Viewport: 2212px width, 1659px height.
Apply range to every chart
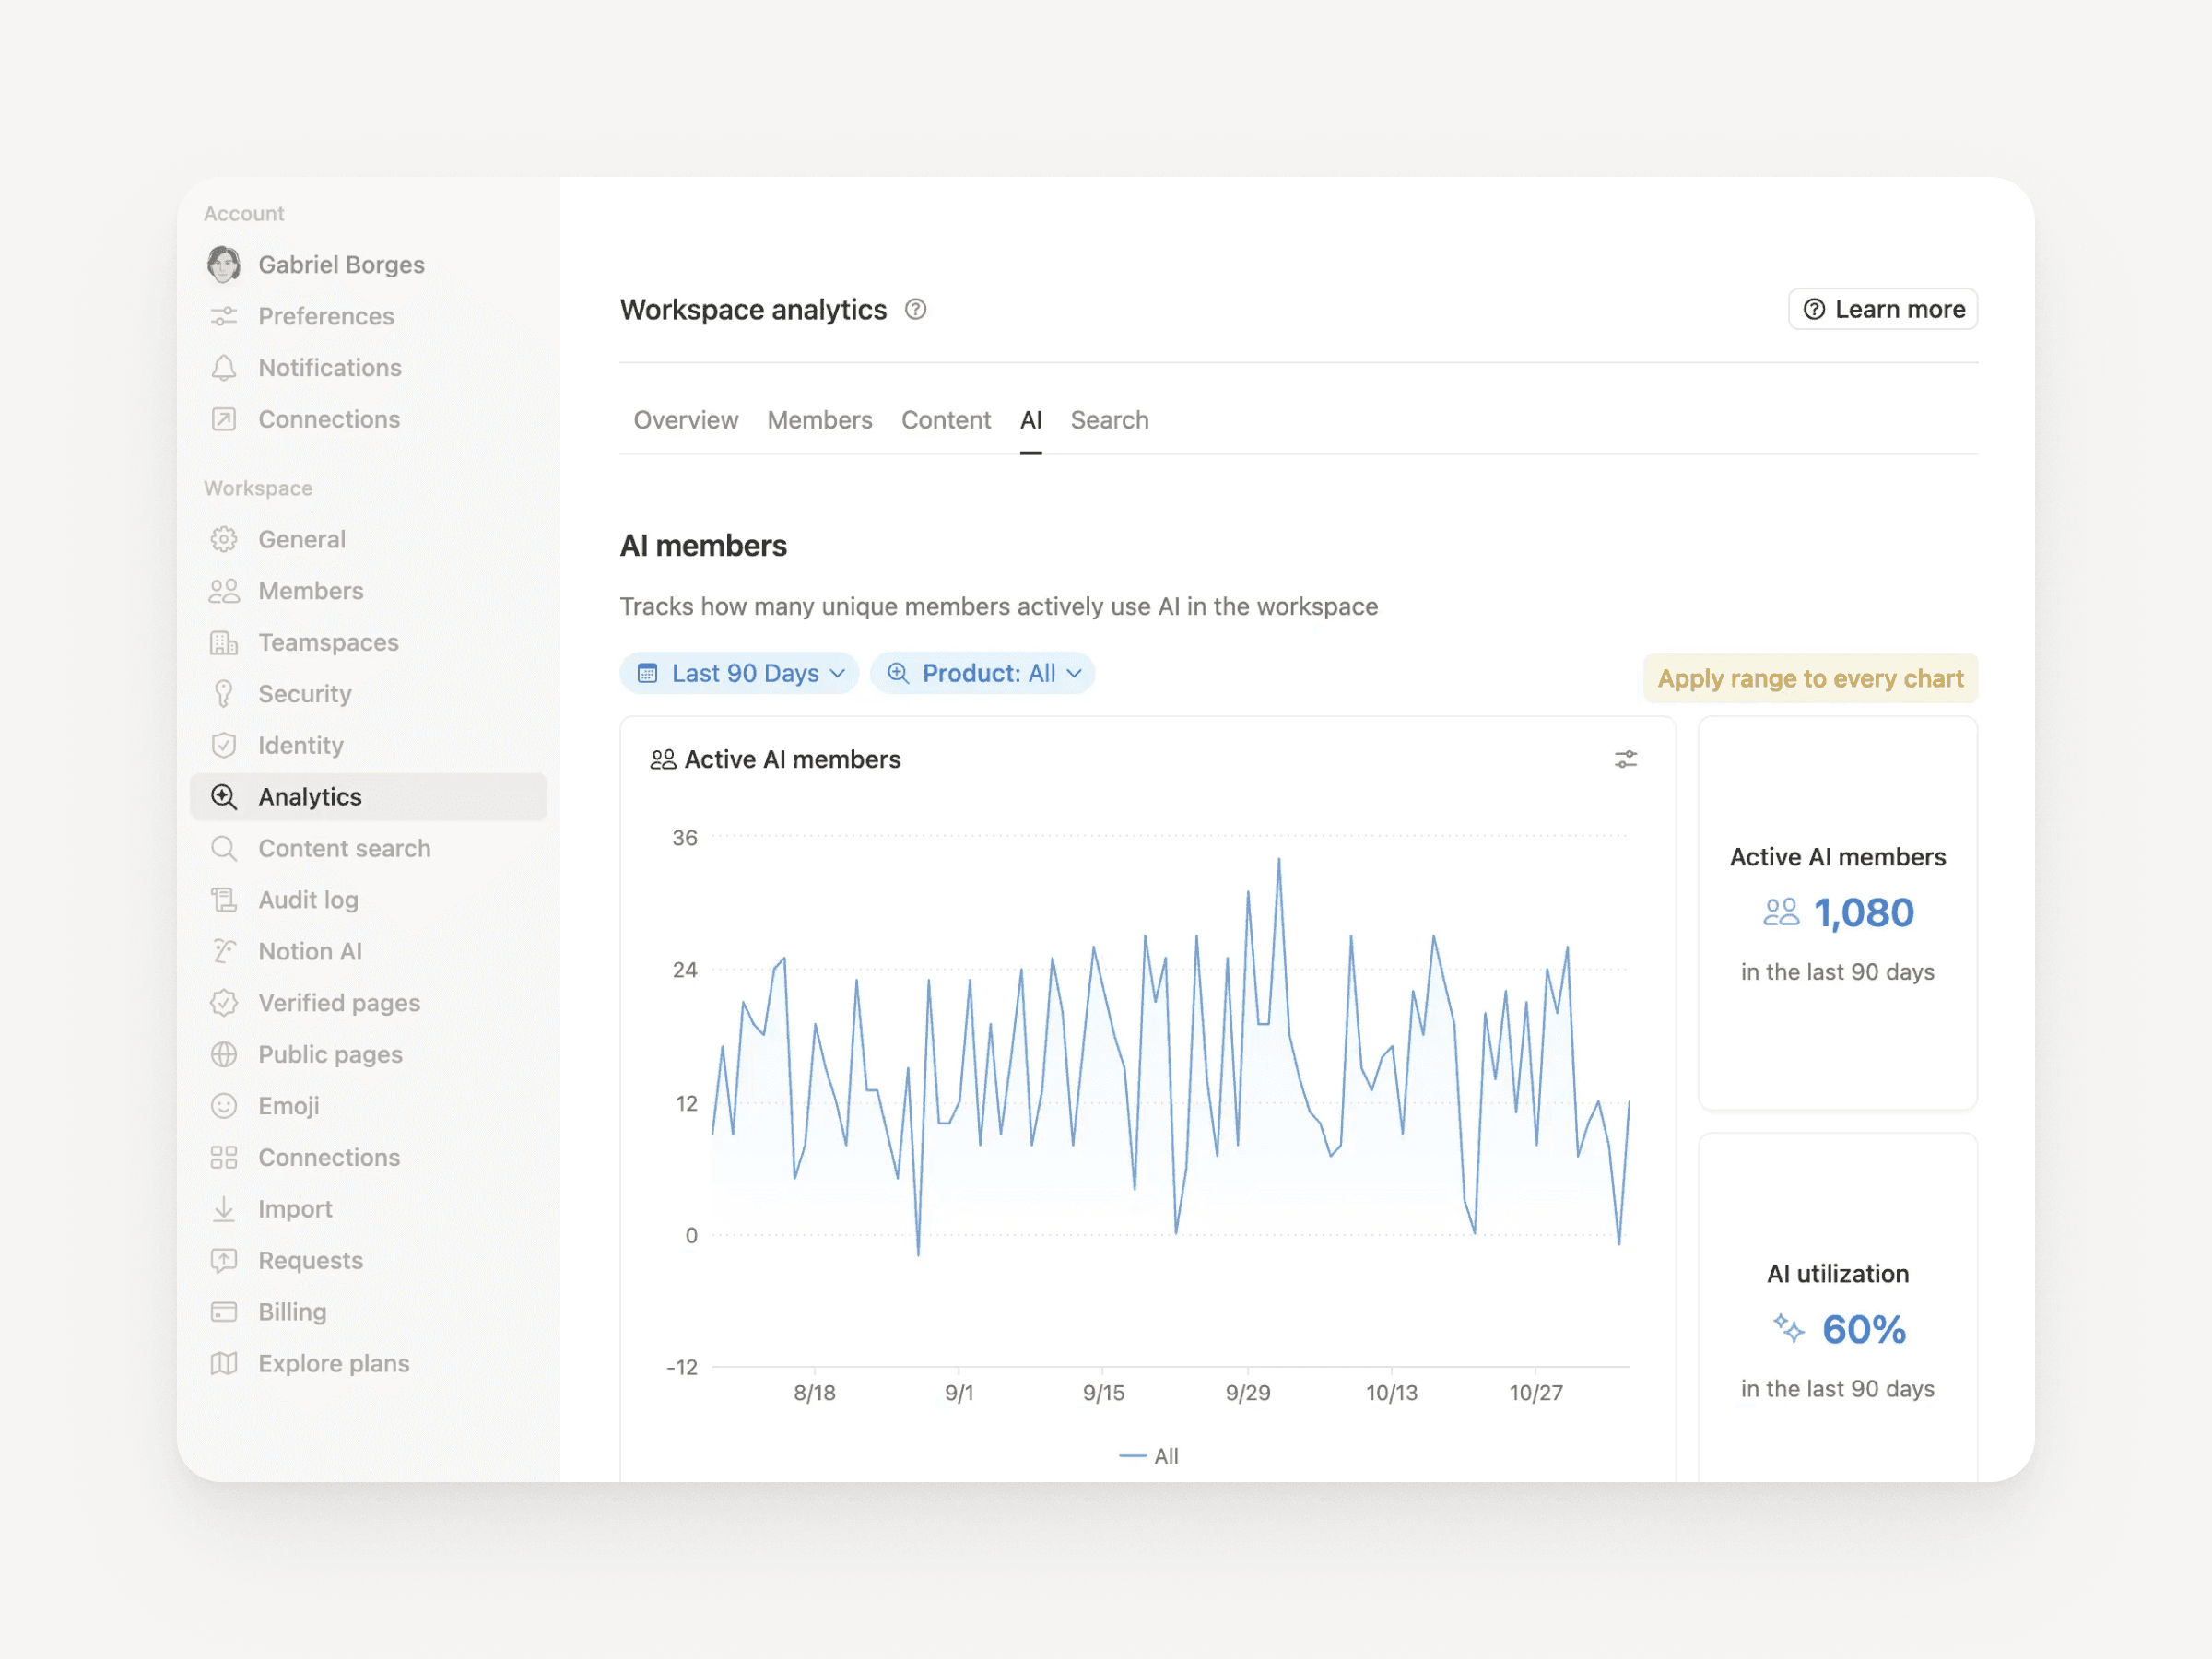tap(1810, 678)
